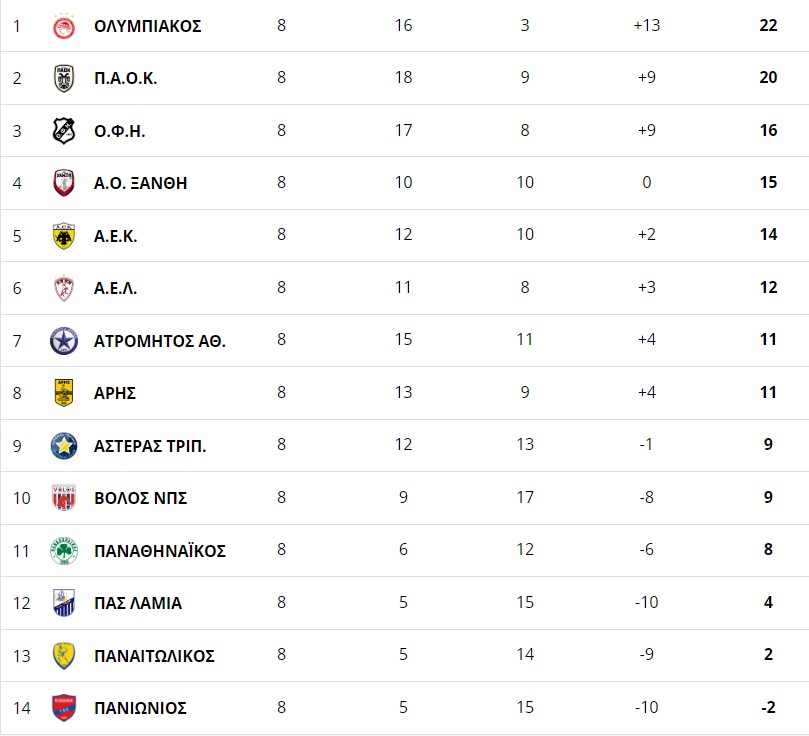Click the ΑΣΤΕΡΑΣ ΤΡΙΠ. star crest
This screenshot has height=736, width=809.
64,446
